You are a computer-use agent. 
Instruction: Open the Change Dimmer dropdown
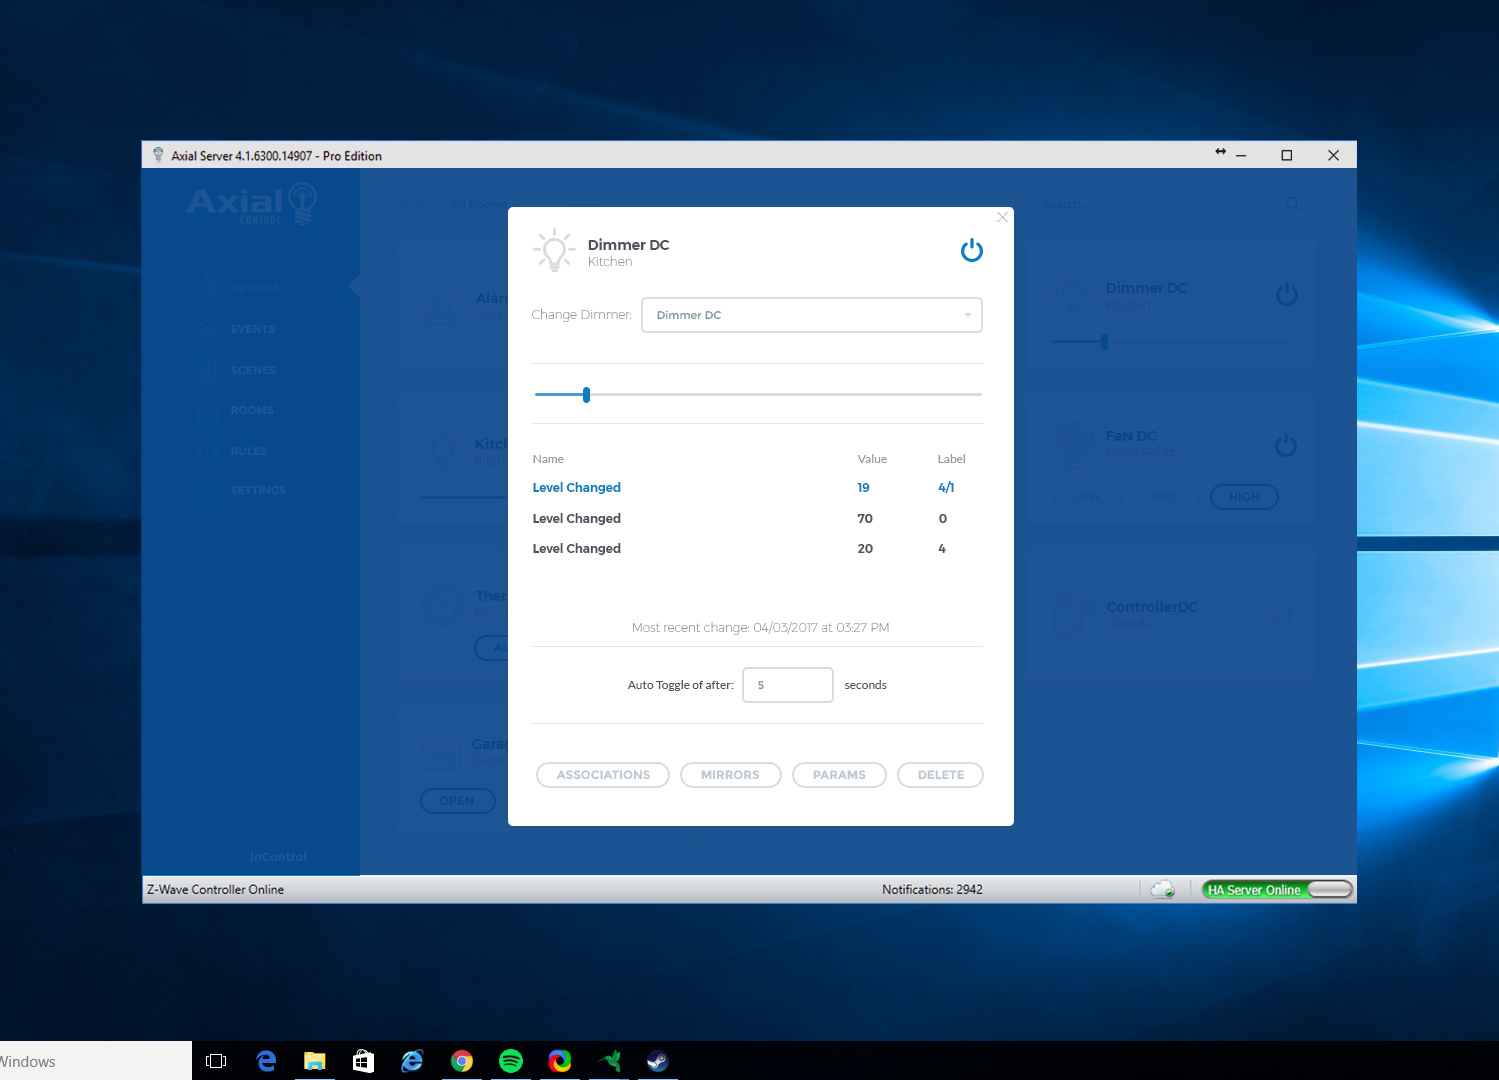[811, 315]
